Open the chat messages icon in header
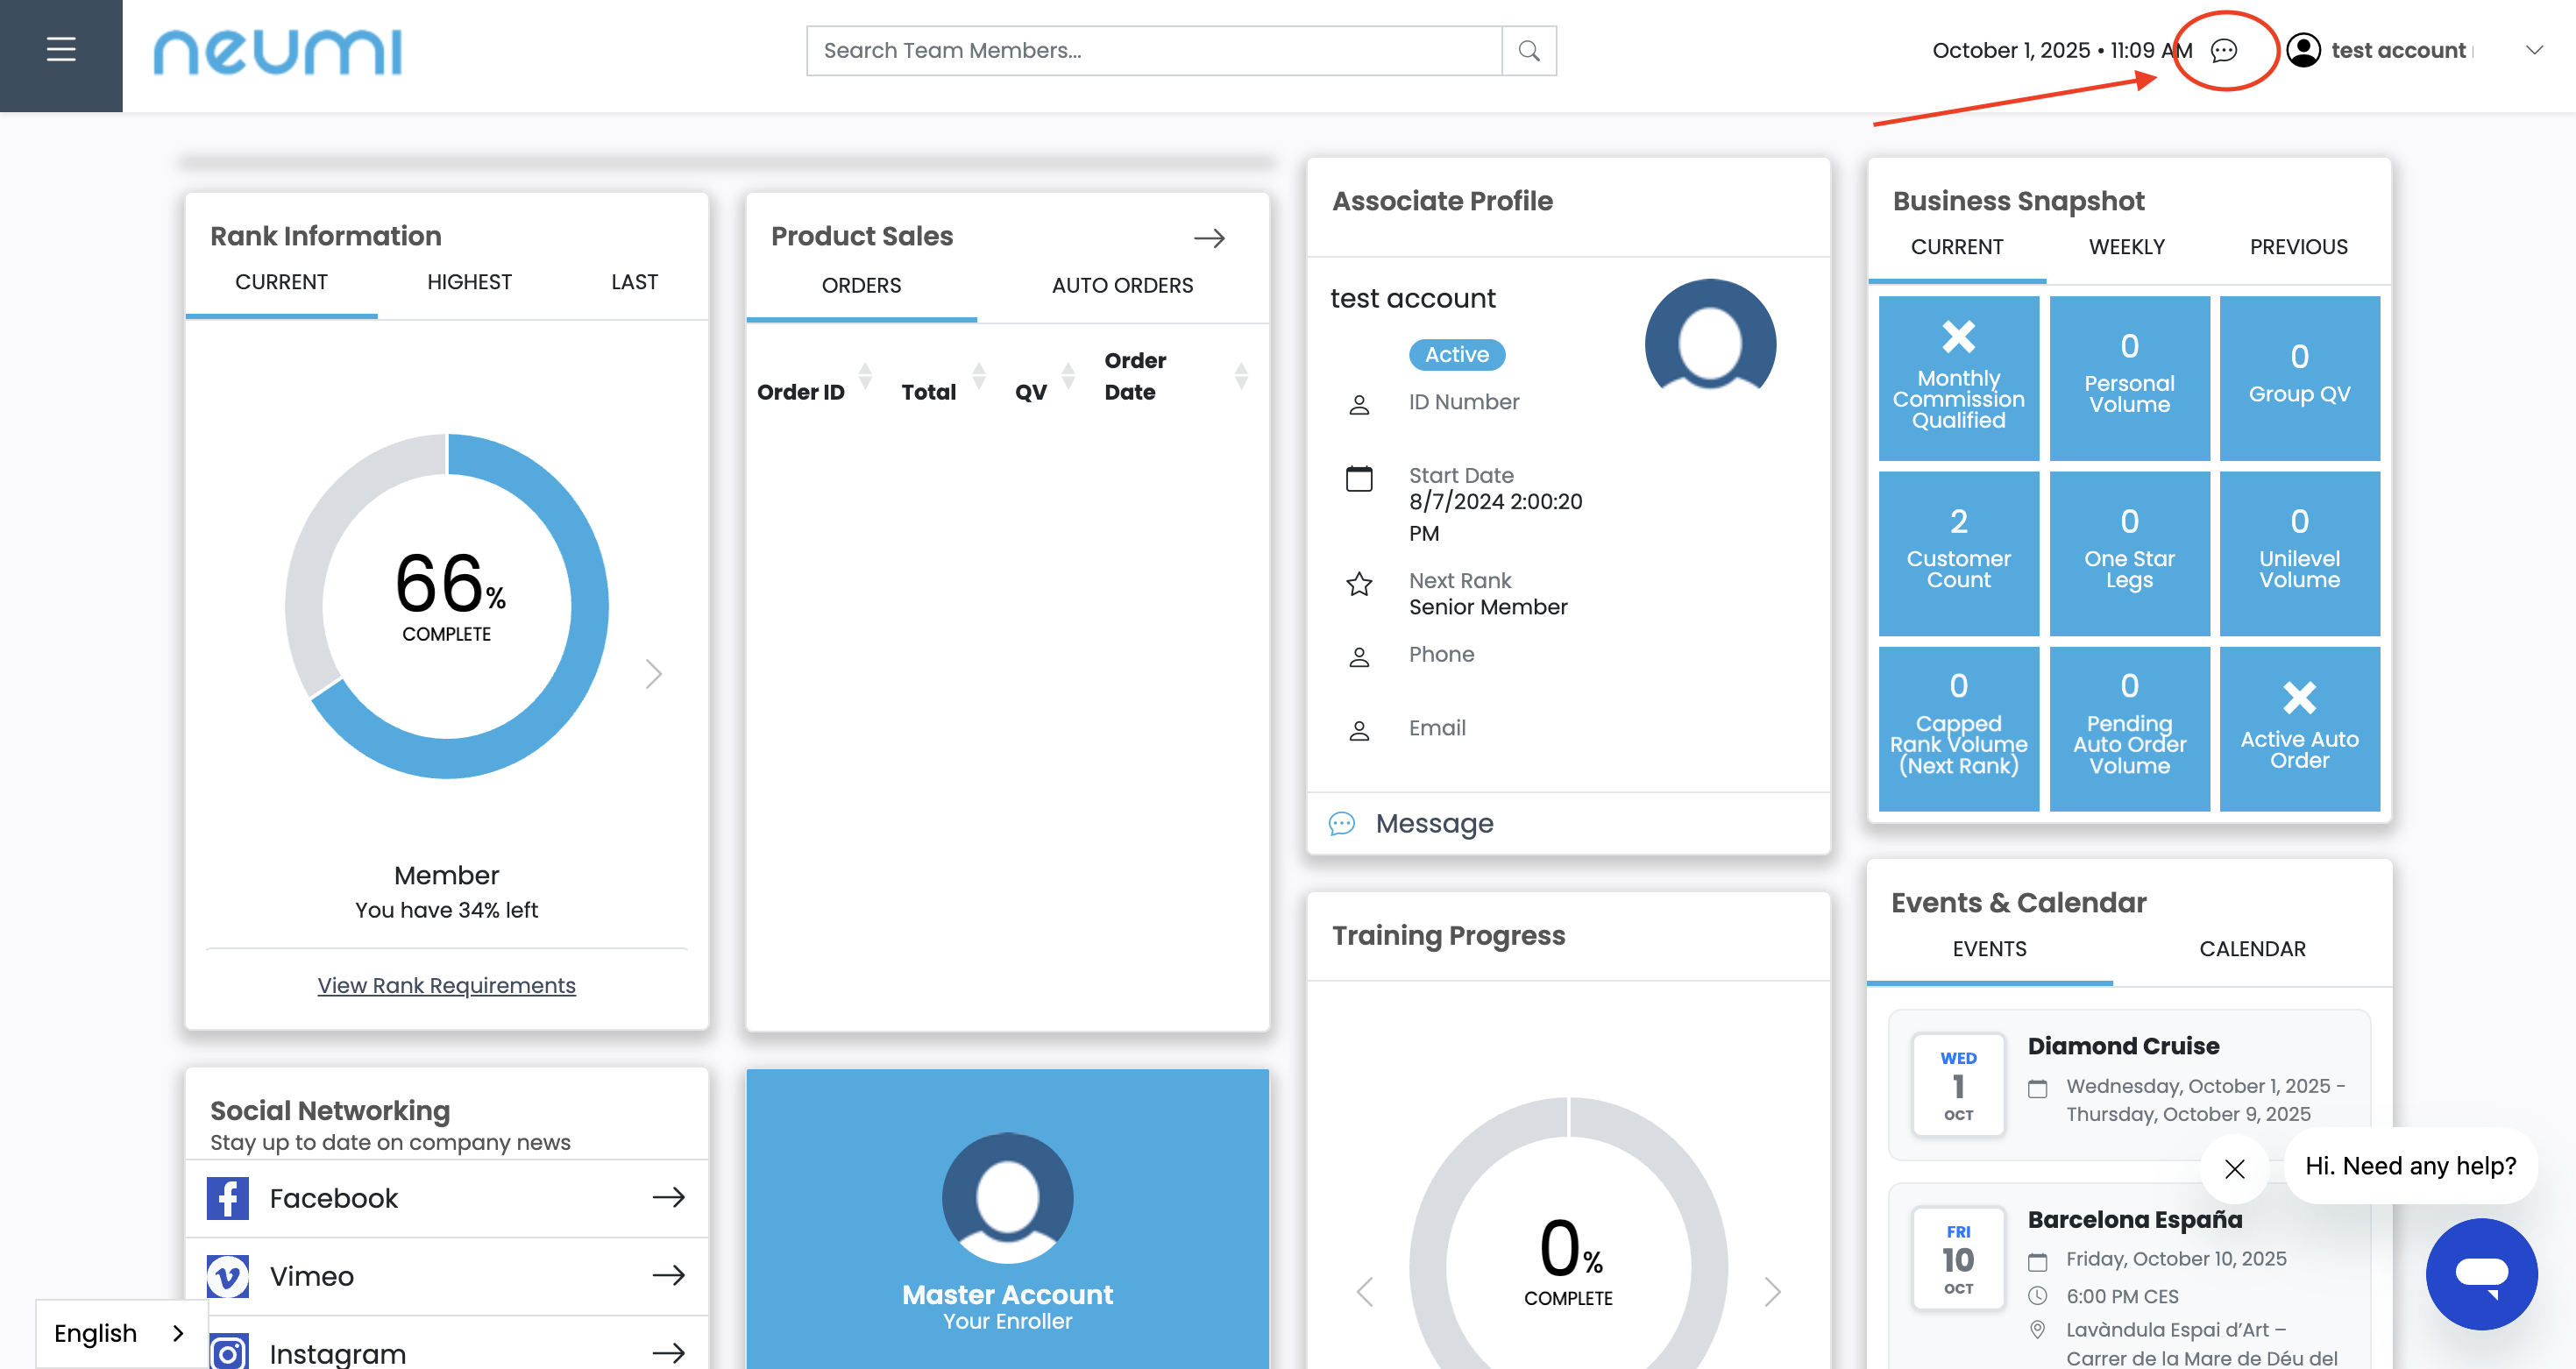The width and height of the screenshot is (2576, 1369). 2223,50
